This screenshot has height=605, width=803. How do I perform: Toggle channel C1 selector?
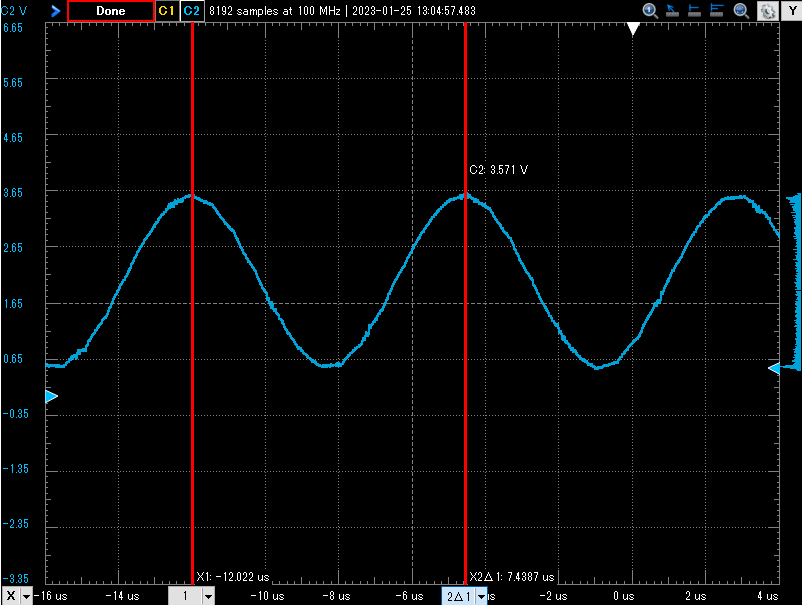point(166,11)
